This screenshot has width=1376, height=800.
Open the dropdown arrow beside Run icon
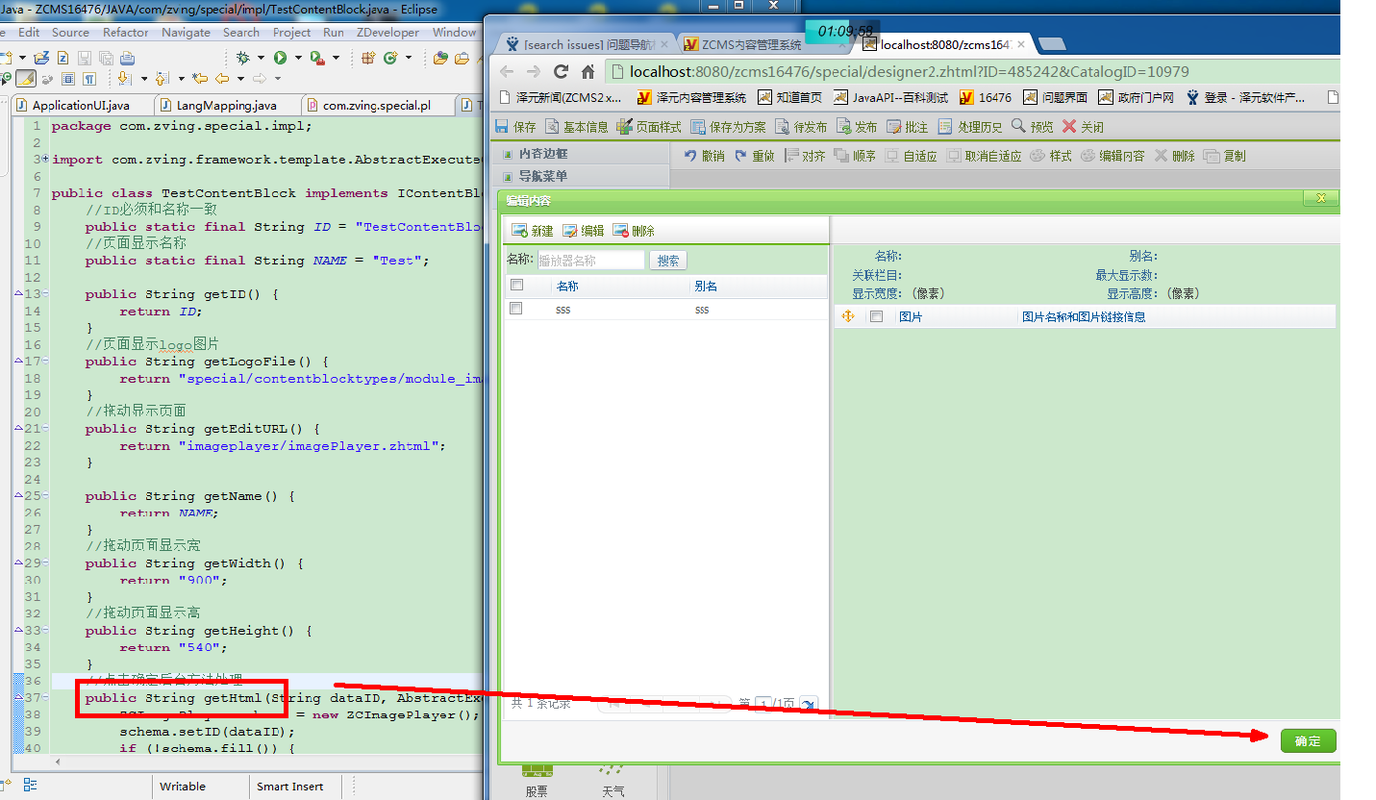[296, 58]
